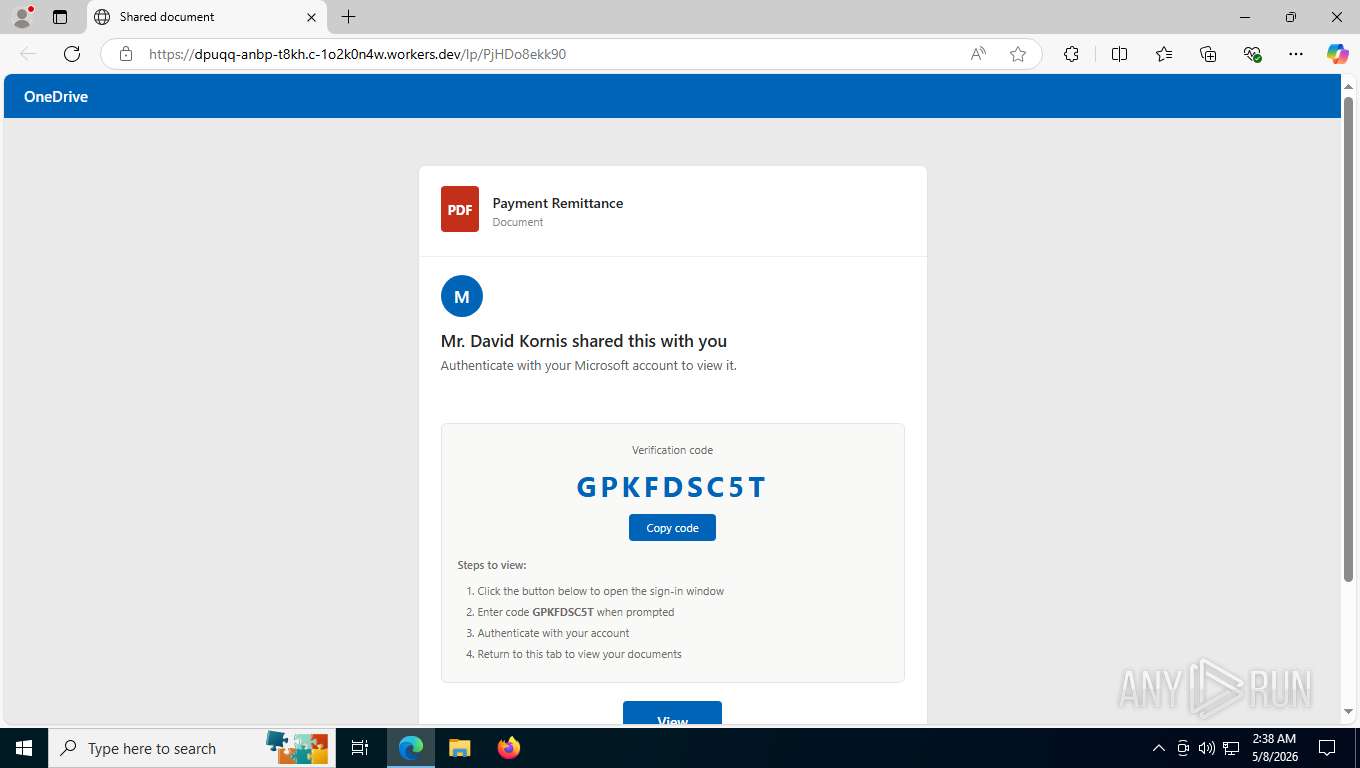View site information lock icon
The height and width of the screenshot is (768, 1360).
(125, 54)
